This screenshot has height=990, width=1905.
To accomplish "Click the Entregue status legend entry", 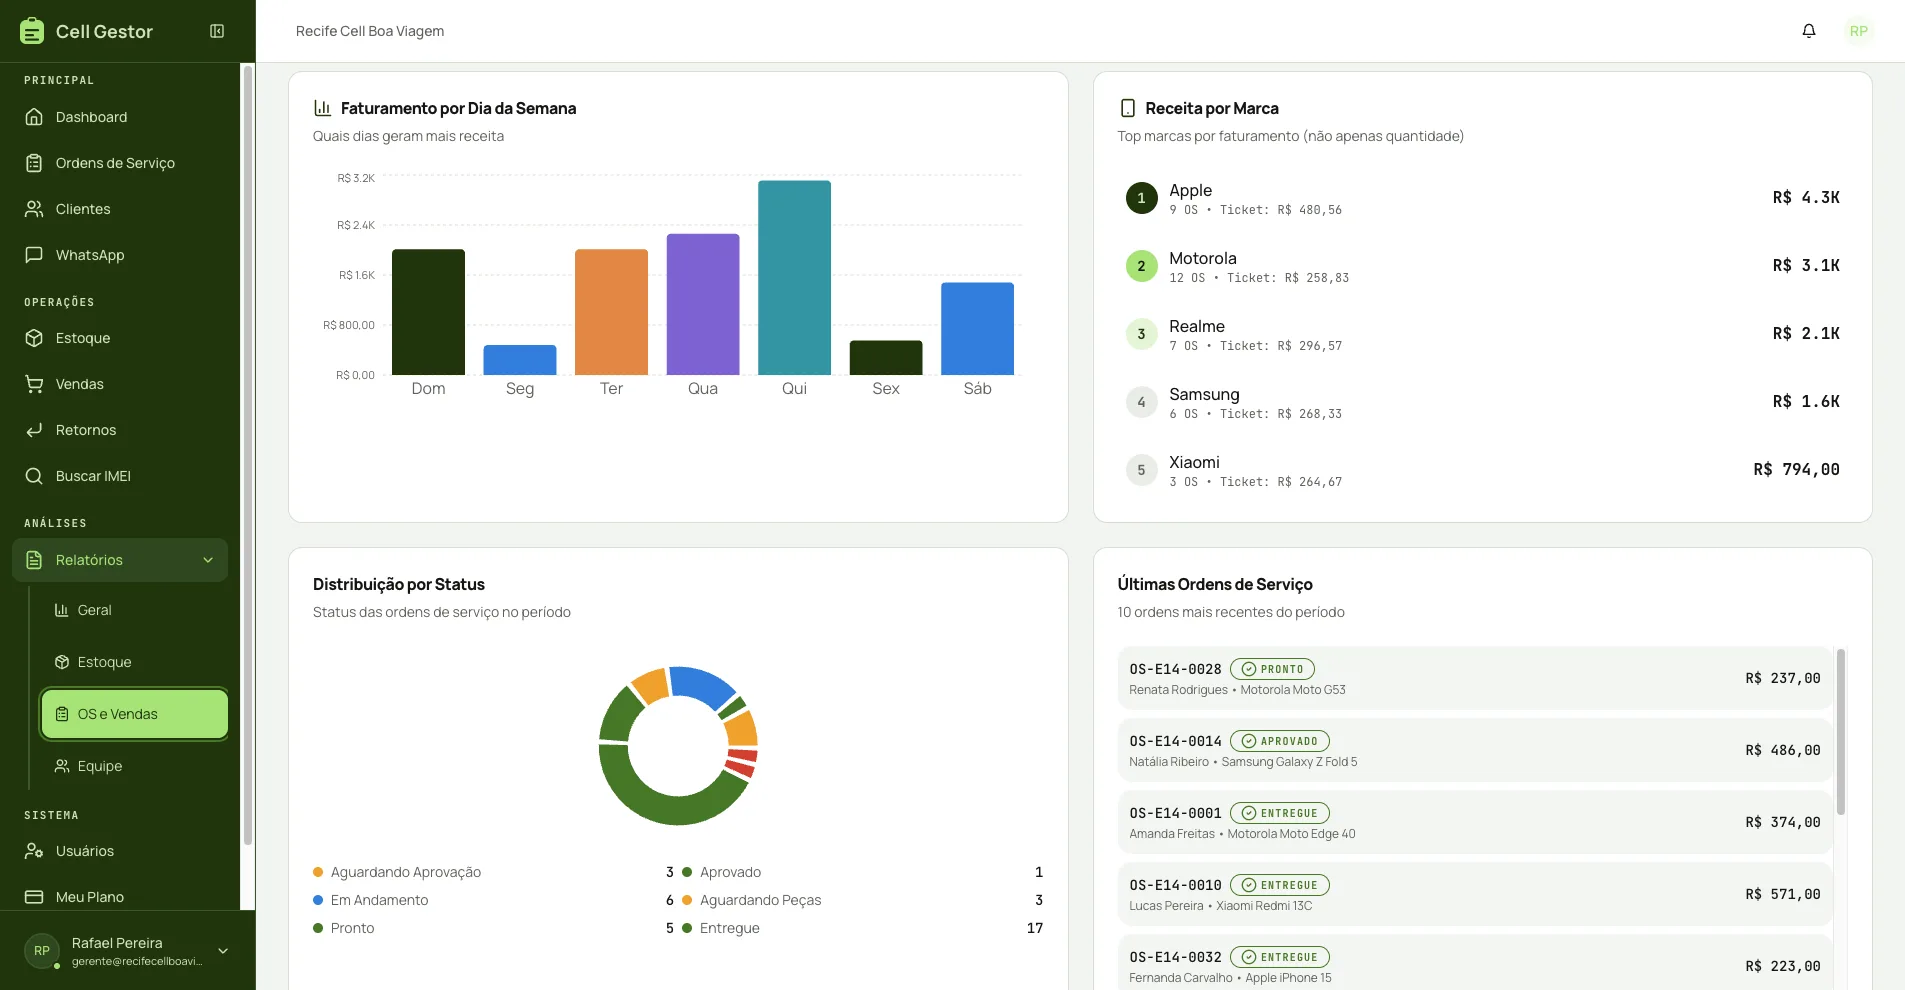I will (x=862, y=928).
